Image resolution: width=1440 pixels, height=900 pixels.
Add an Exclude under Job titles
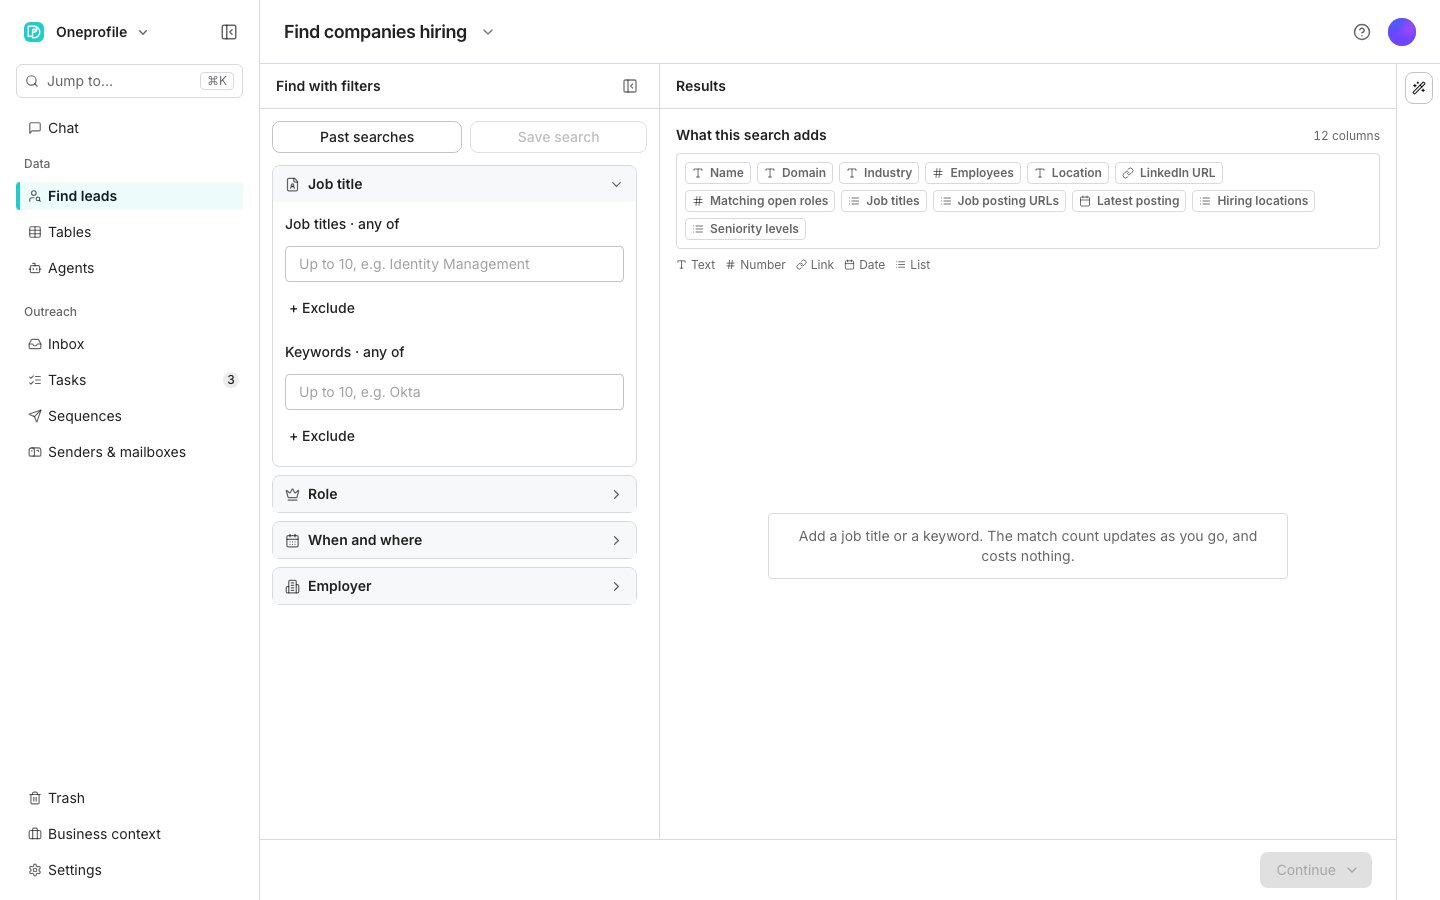click(x=322, y=308)
